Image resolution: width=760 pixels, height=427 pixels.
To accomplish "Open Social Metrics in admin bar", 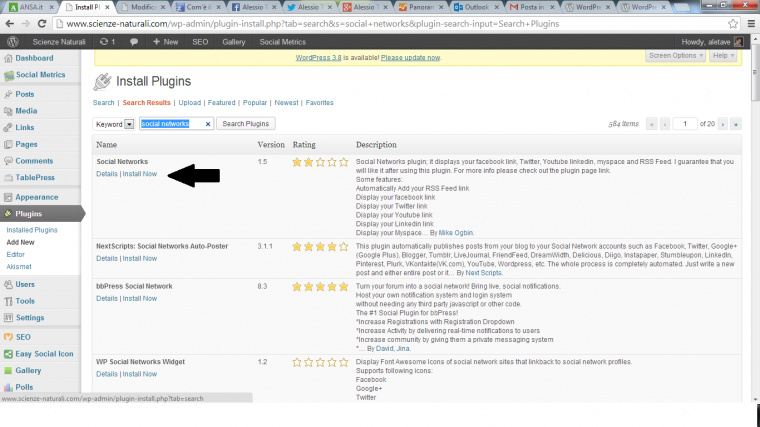I will pyautogui.click(x=283, y=42).
